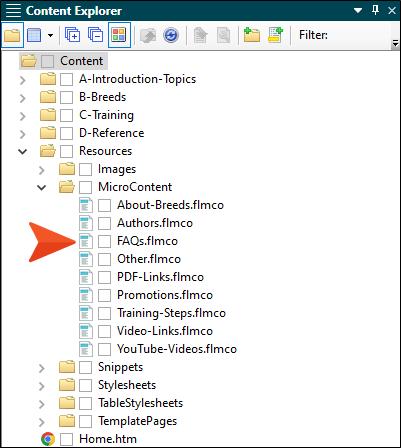Click the New Folder icon with plus
Viewport: 401px width, 448px height.
coord(252,35)
